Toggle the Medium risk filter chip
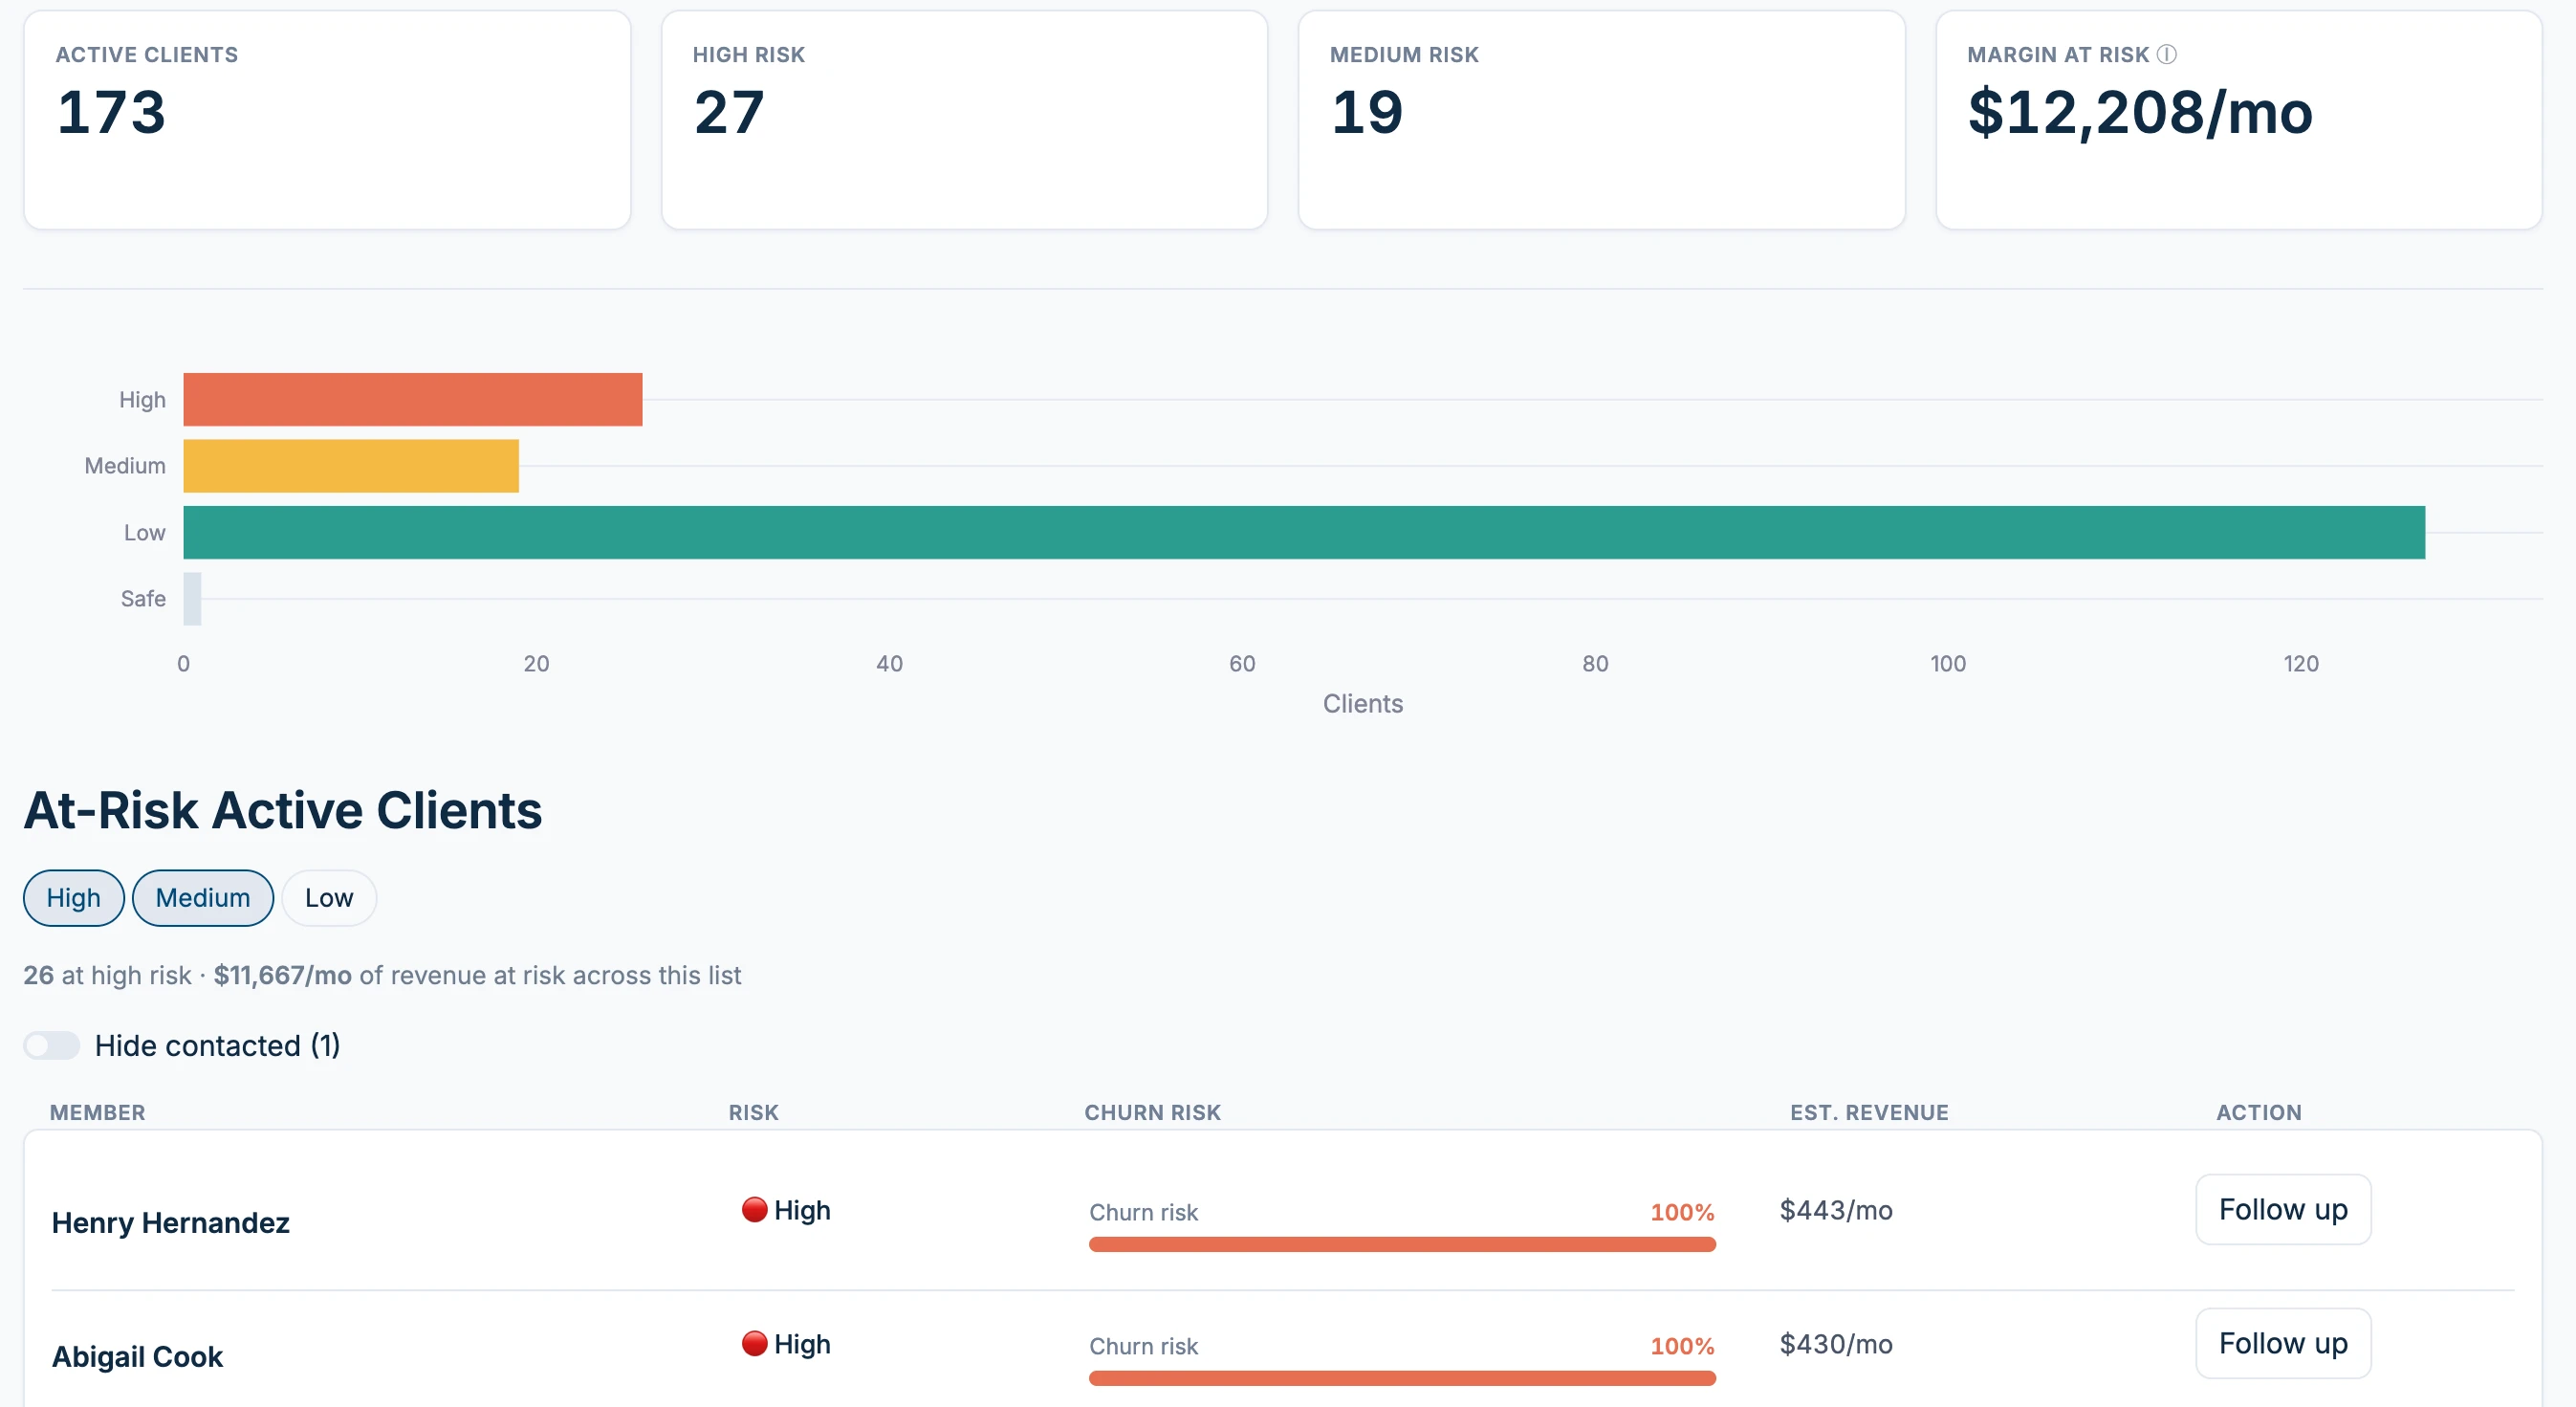 pos(203,897)
